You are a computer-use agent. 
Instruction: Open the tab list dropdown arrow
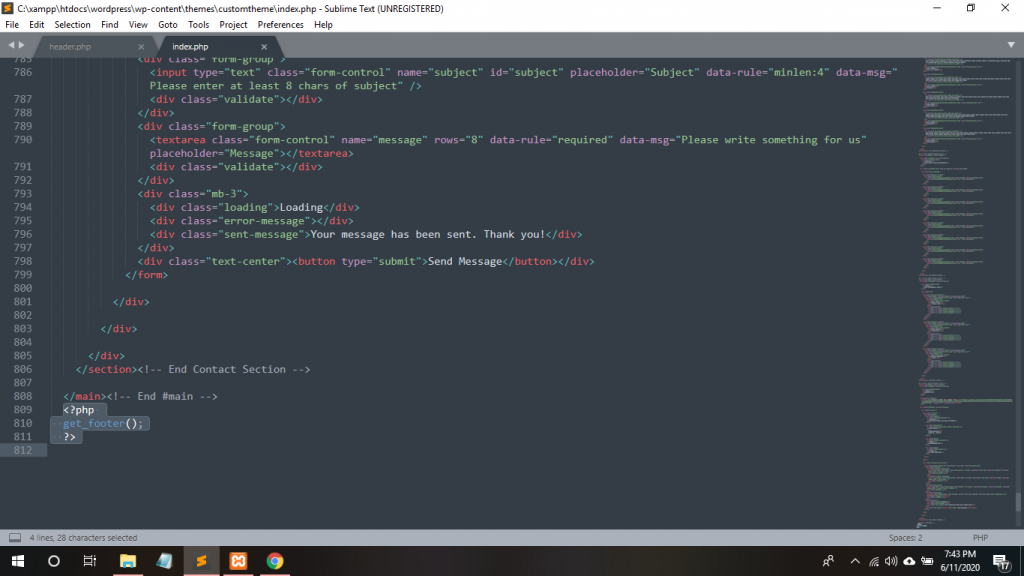click(x=1010, y=46)
